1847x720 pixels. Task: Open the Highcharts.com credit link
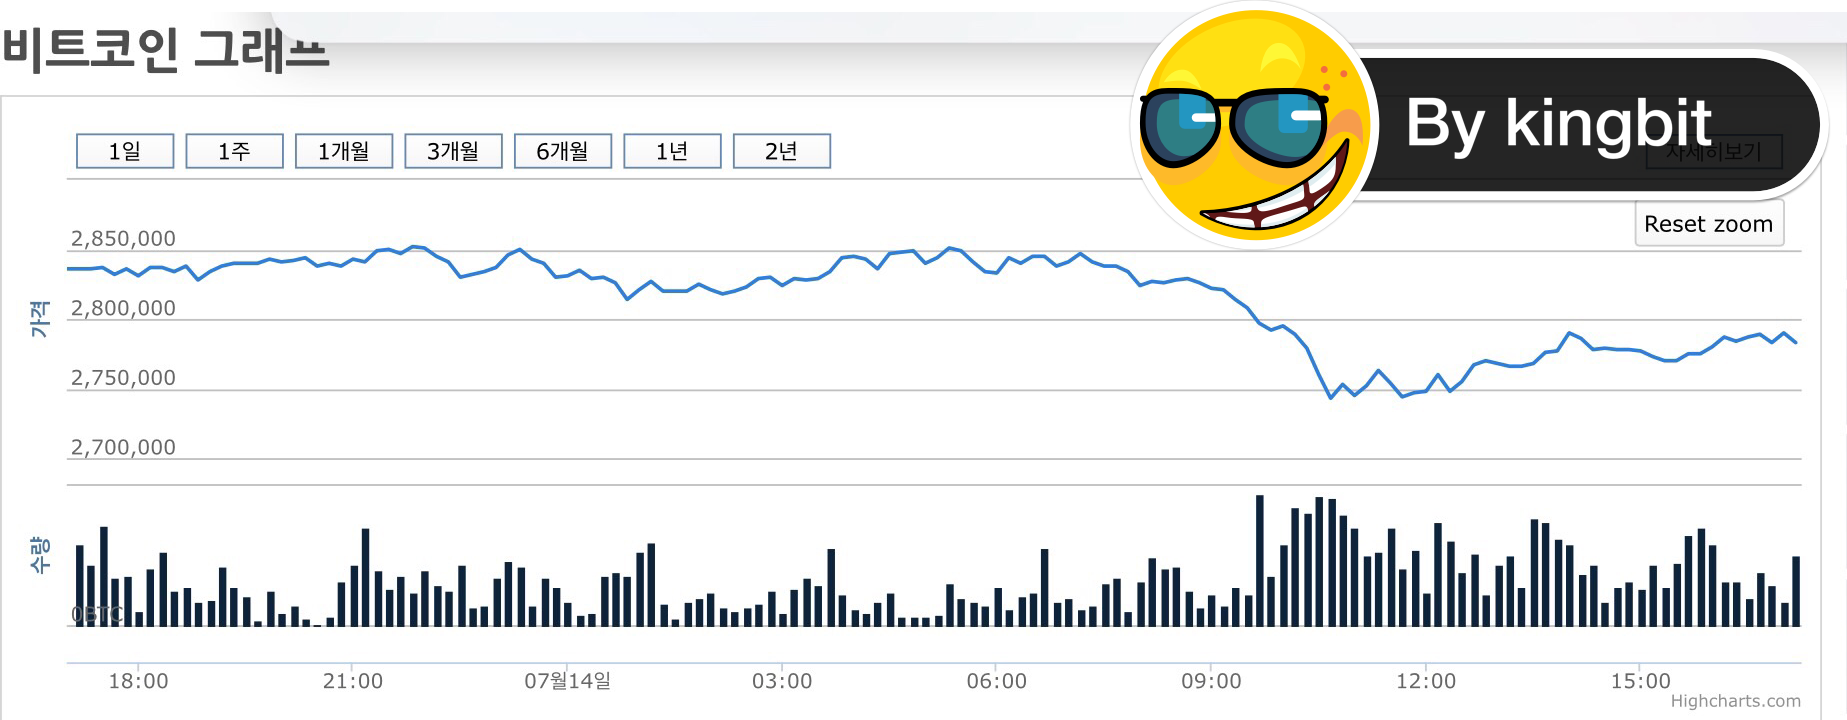point(1735,701)
